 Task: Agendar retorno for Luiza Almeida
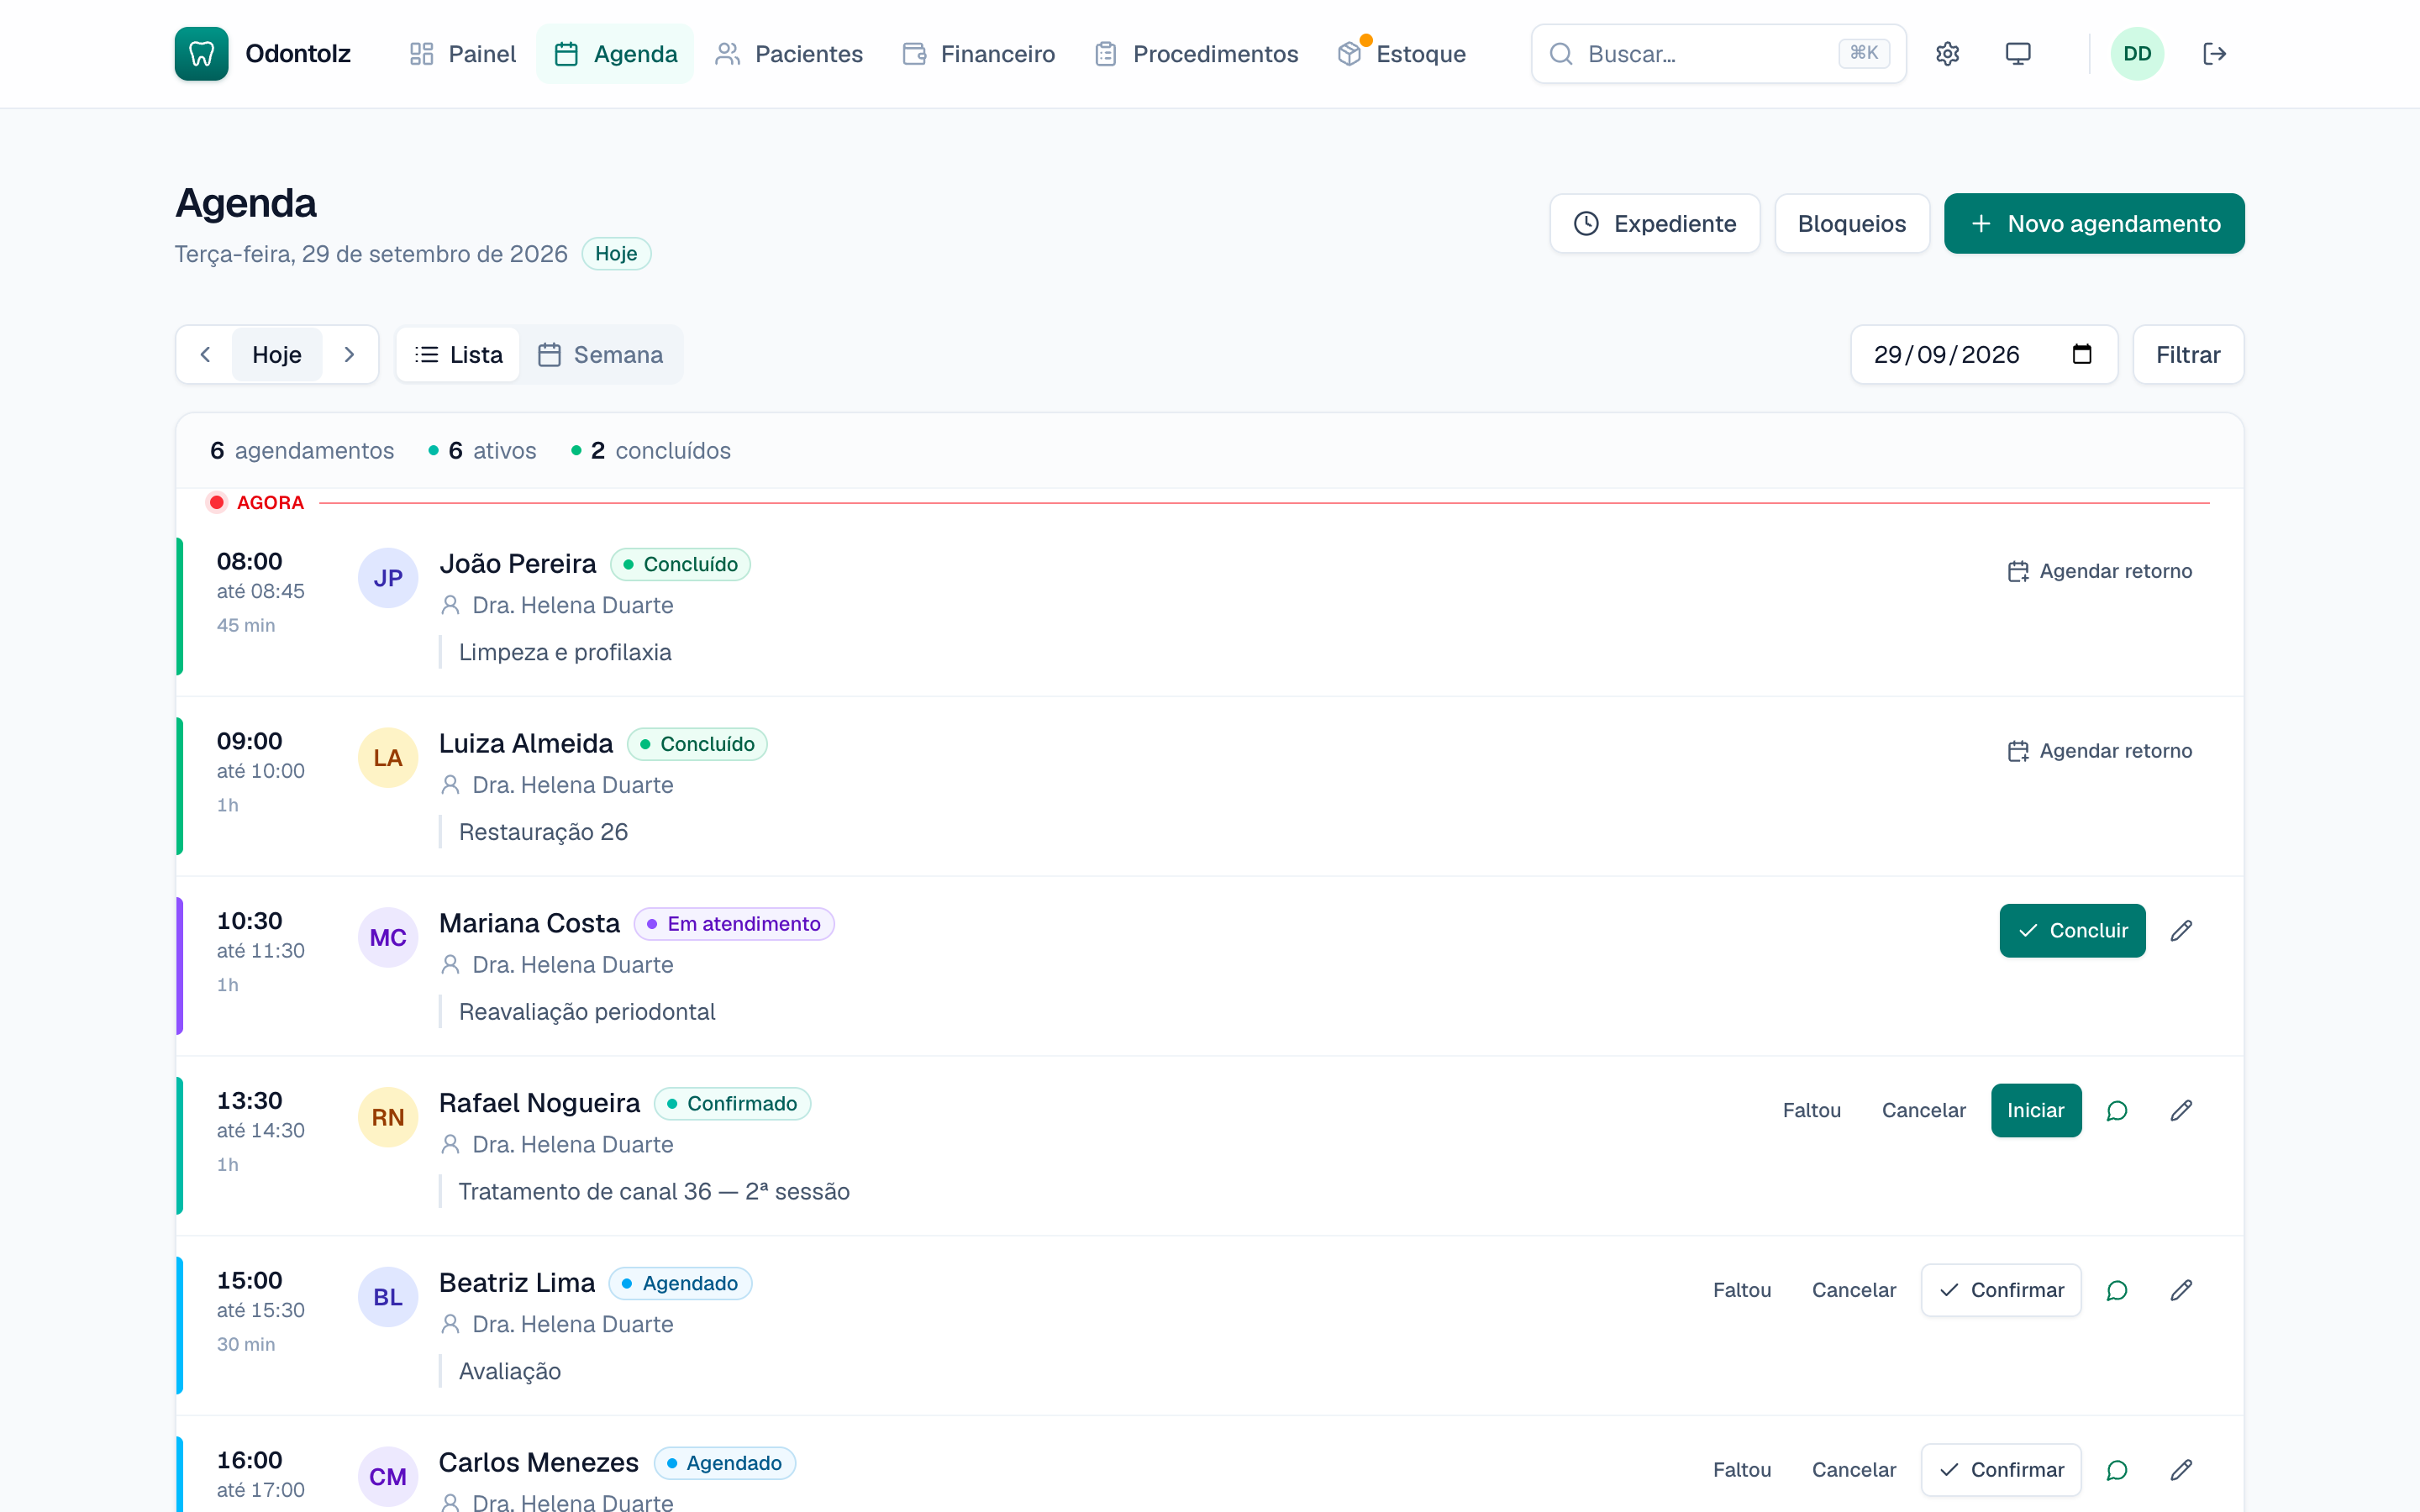click(x=2100, y=751)
